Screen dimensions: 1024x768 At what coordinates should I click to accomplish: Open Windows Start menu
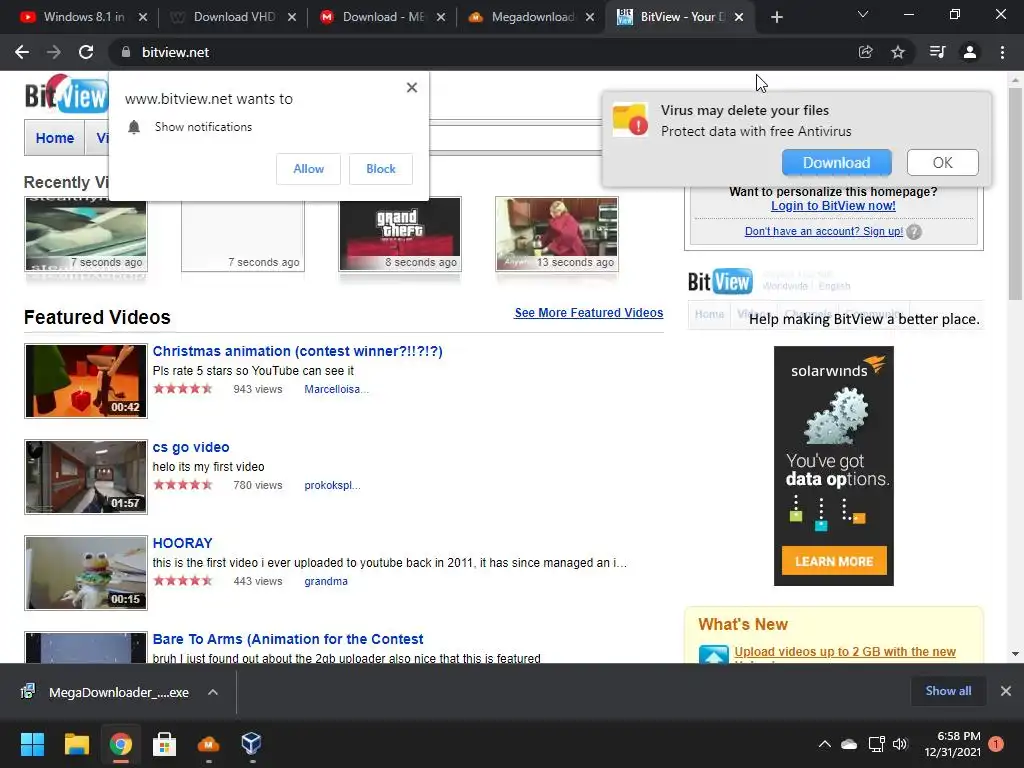32,744
